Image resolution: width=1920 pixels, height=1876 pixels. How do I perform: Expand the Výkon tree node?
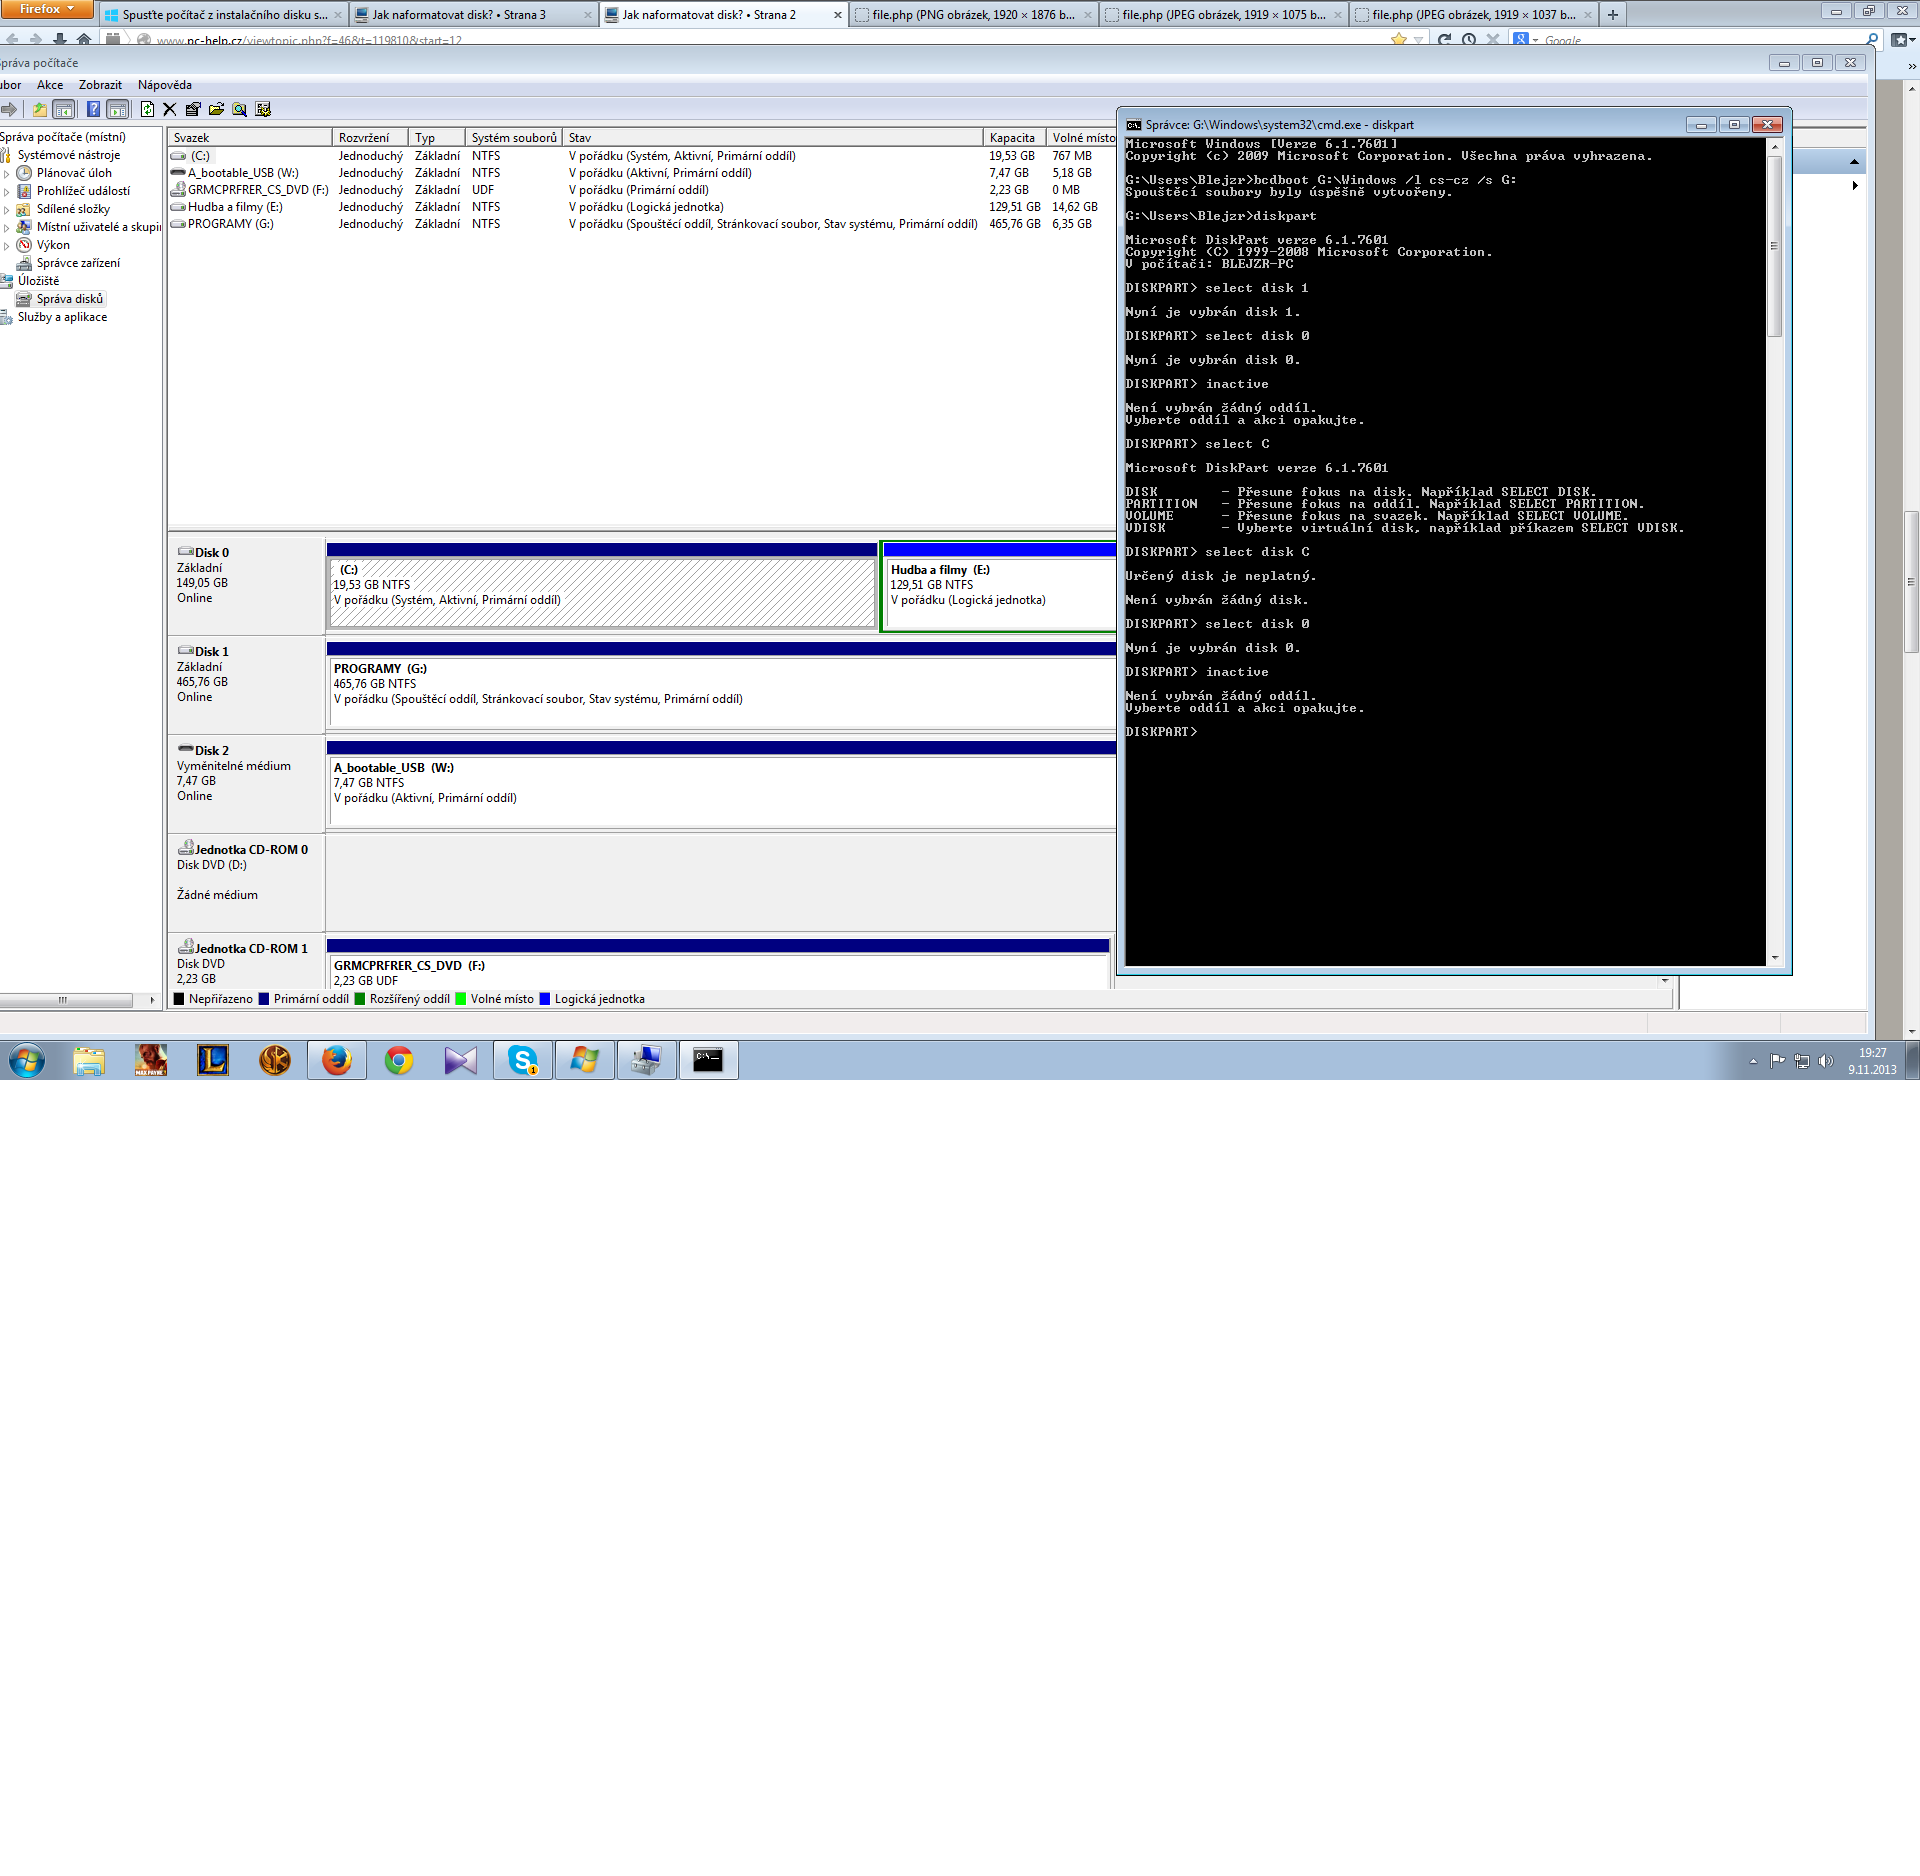(7, 246)
